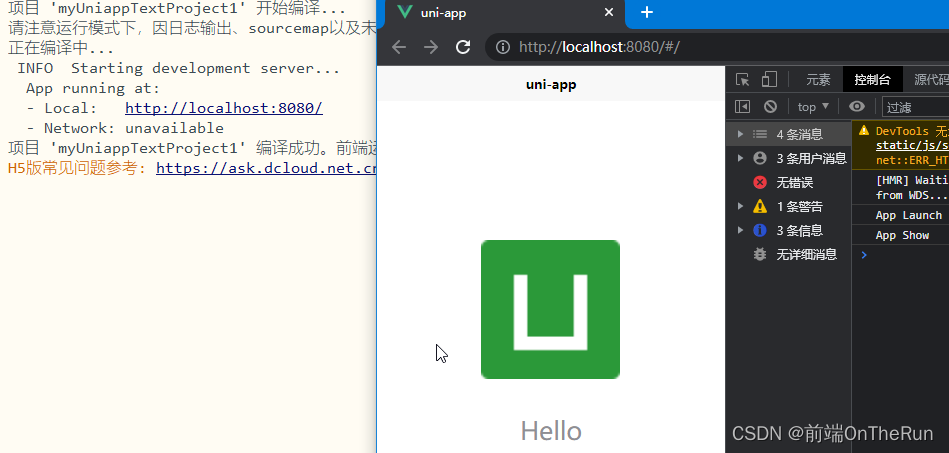This screenshot has width=949, height=453.
Task: Select the 无详细消息 sidebar row
Action: [x=789, y=254]
